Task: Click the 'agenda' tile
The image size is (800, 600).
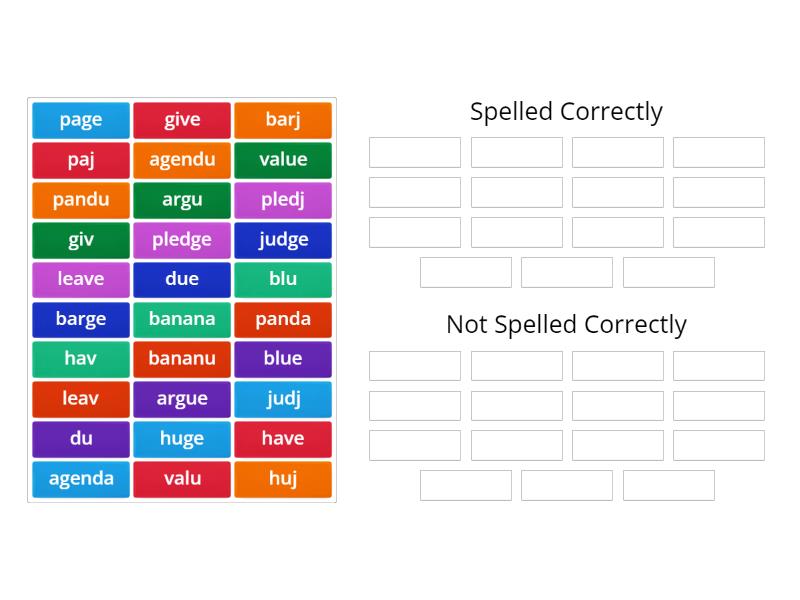Action: coord(80,479)
